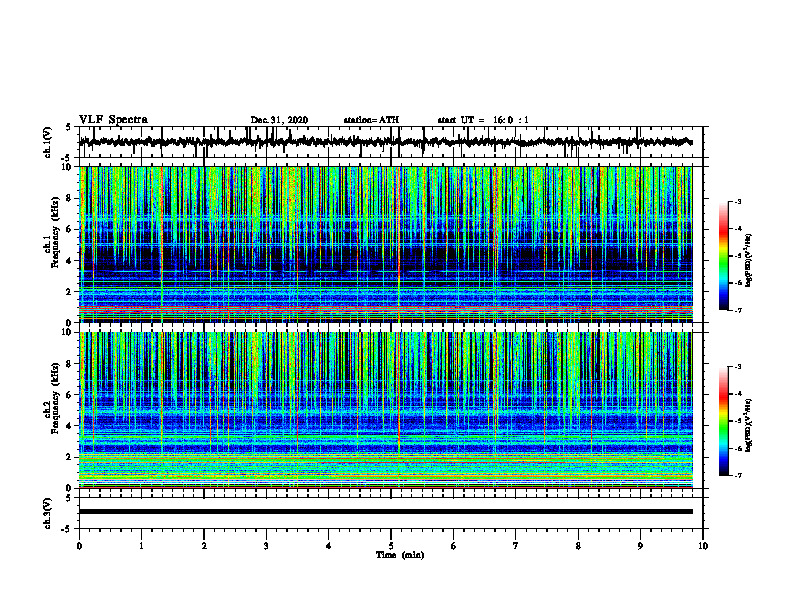Click the ch.1 waveform trace panel

tap(391, 142)
